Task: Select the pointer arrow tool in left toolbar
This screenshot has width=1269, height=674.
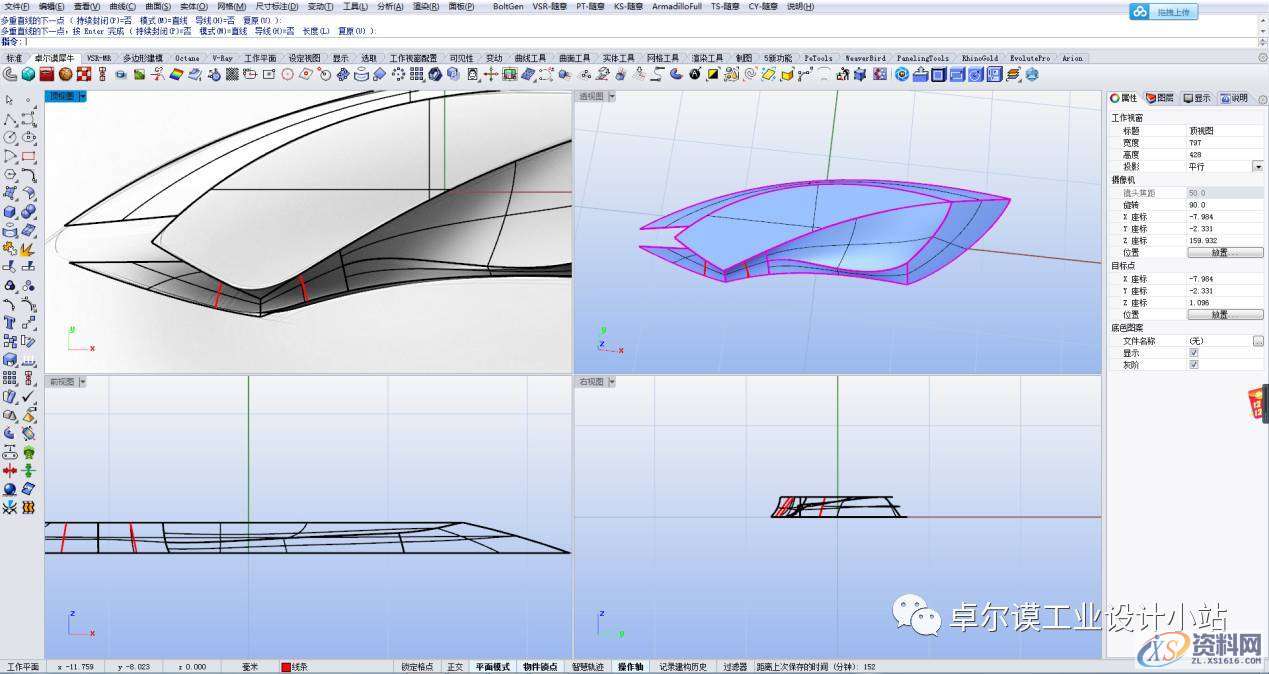Action: (x=10, y=100)
